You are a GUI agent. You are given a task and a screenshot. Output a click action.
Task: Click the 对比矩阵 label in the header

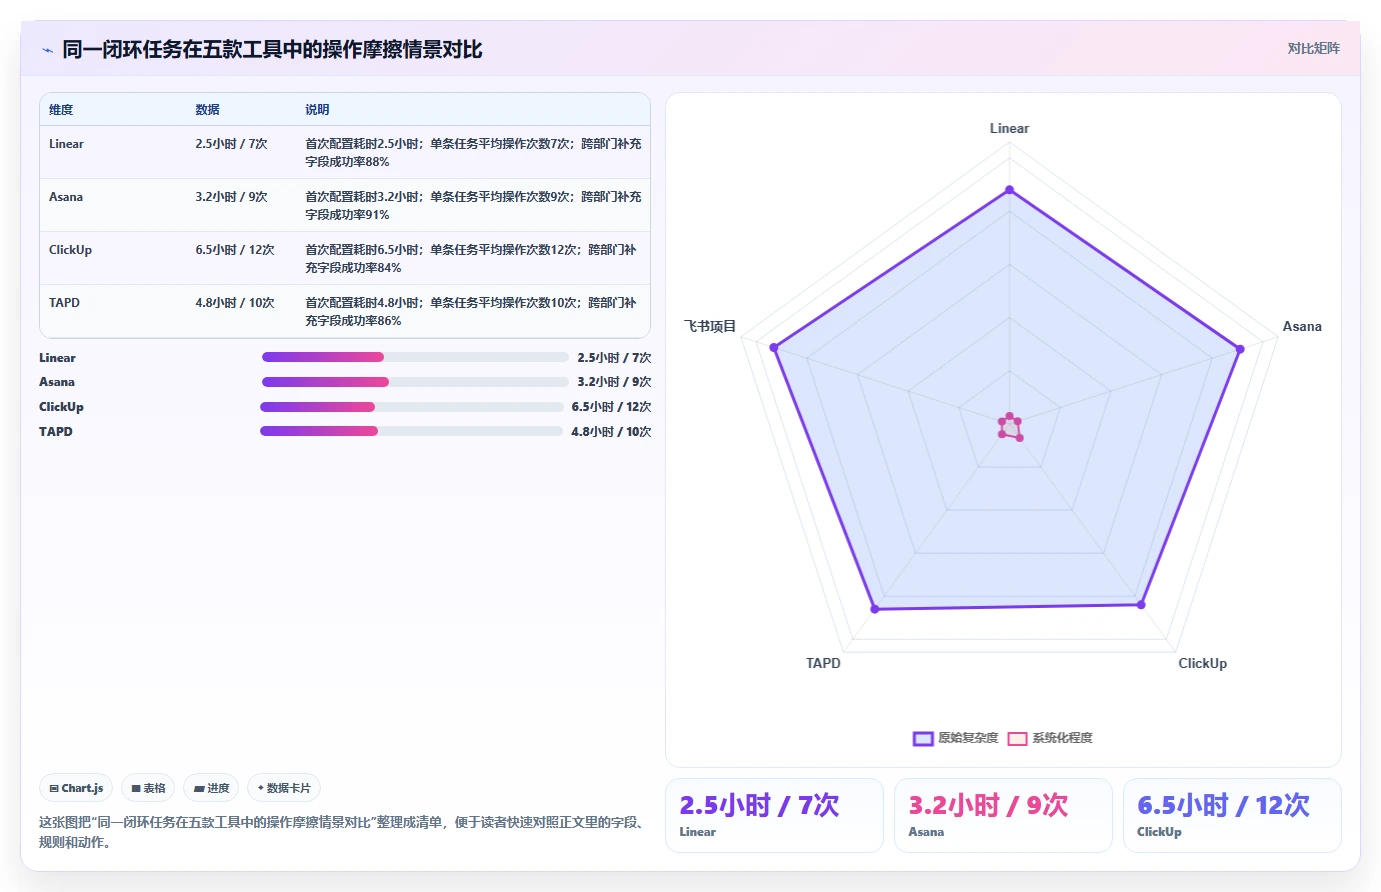point(1313,48)
